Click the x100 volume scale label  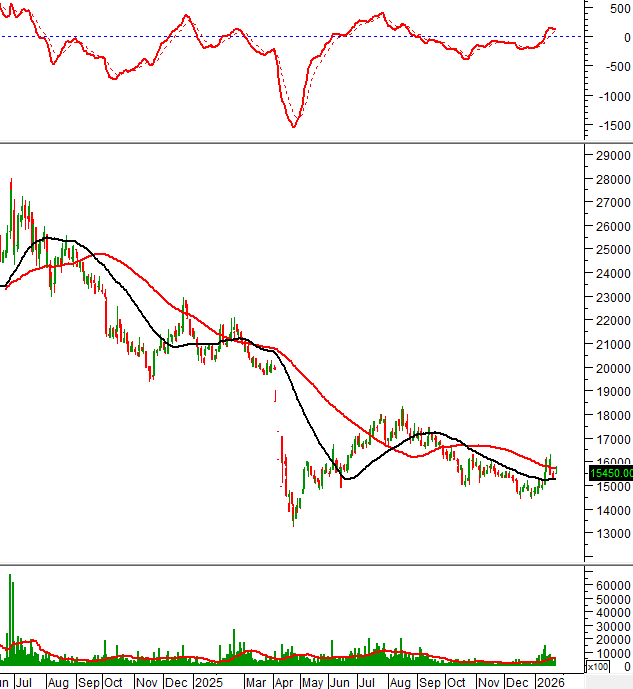596,666
